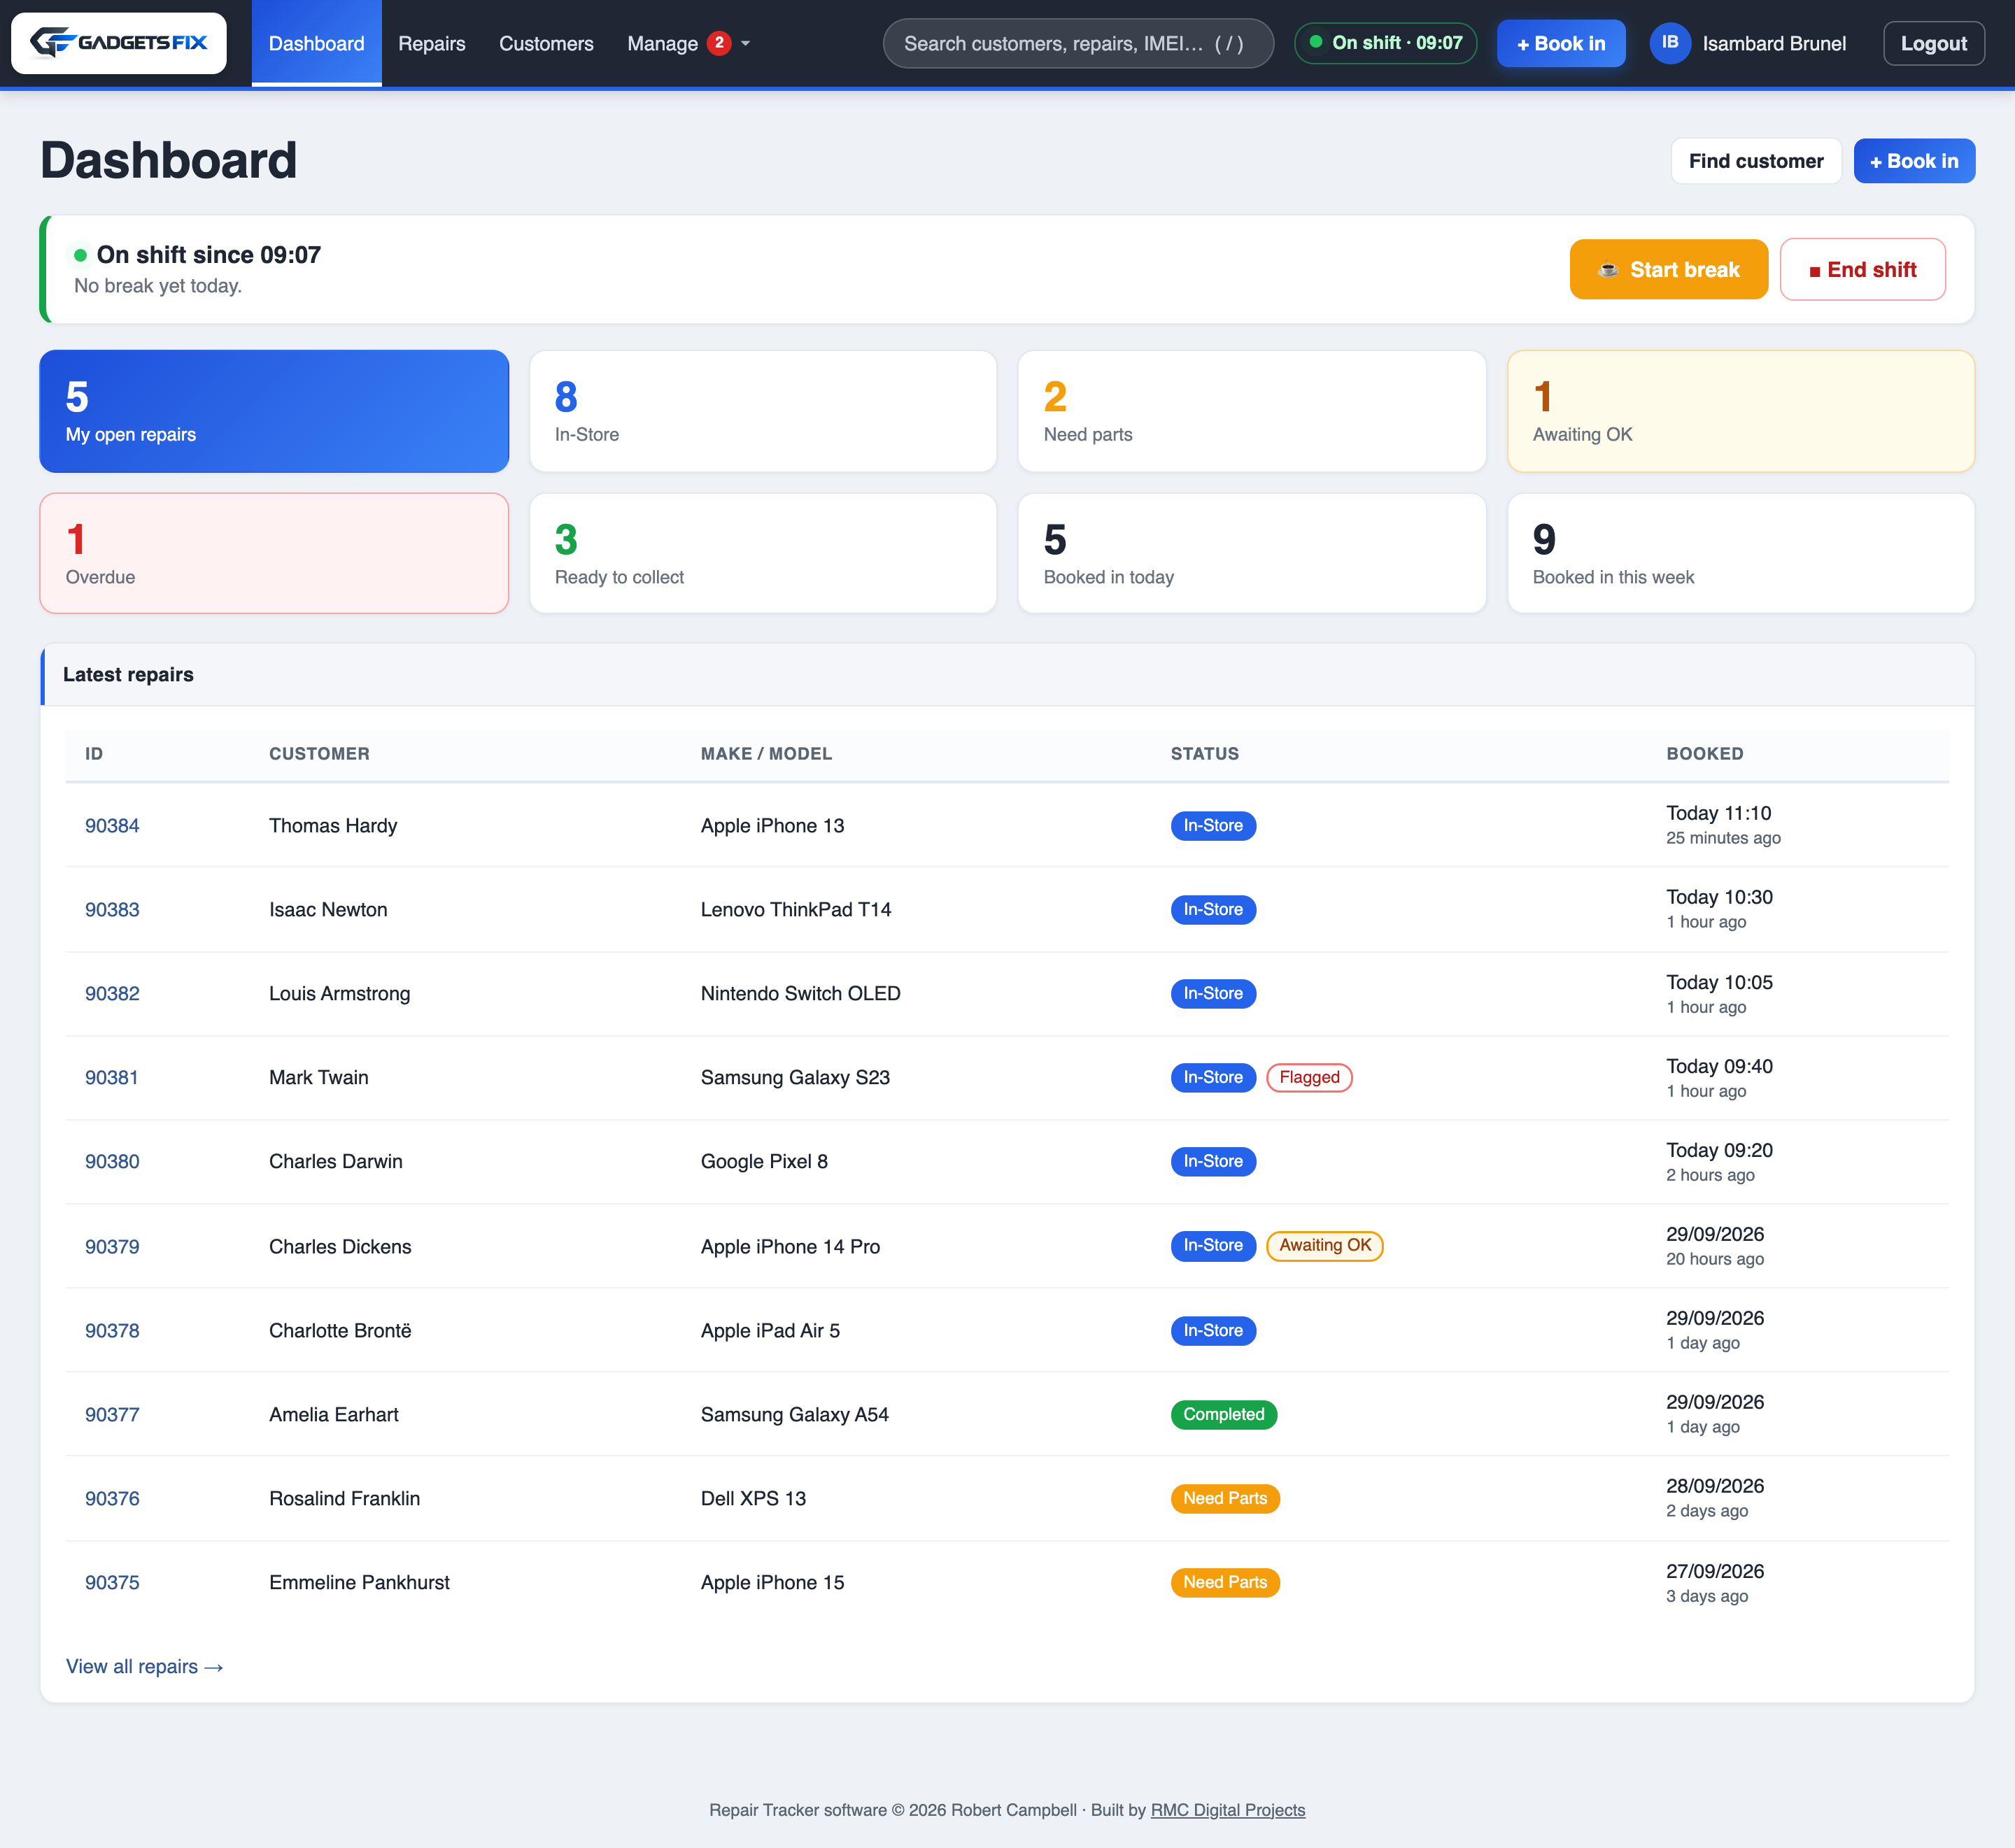Open repair ID 90381
Image resolution: width=2015 pixels, height=1848 pixels.
click(x=111, y=1078)
